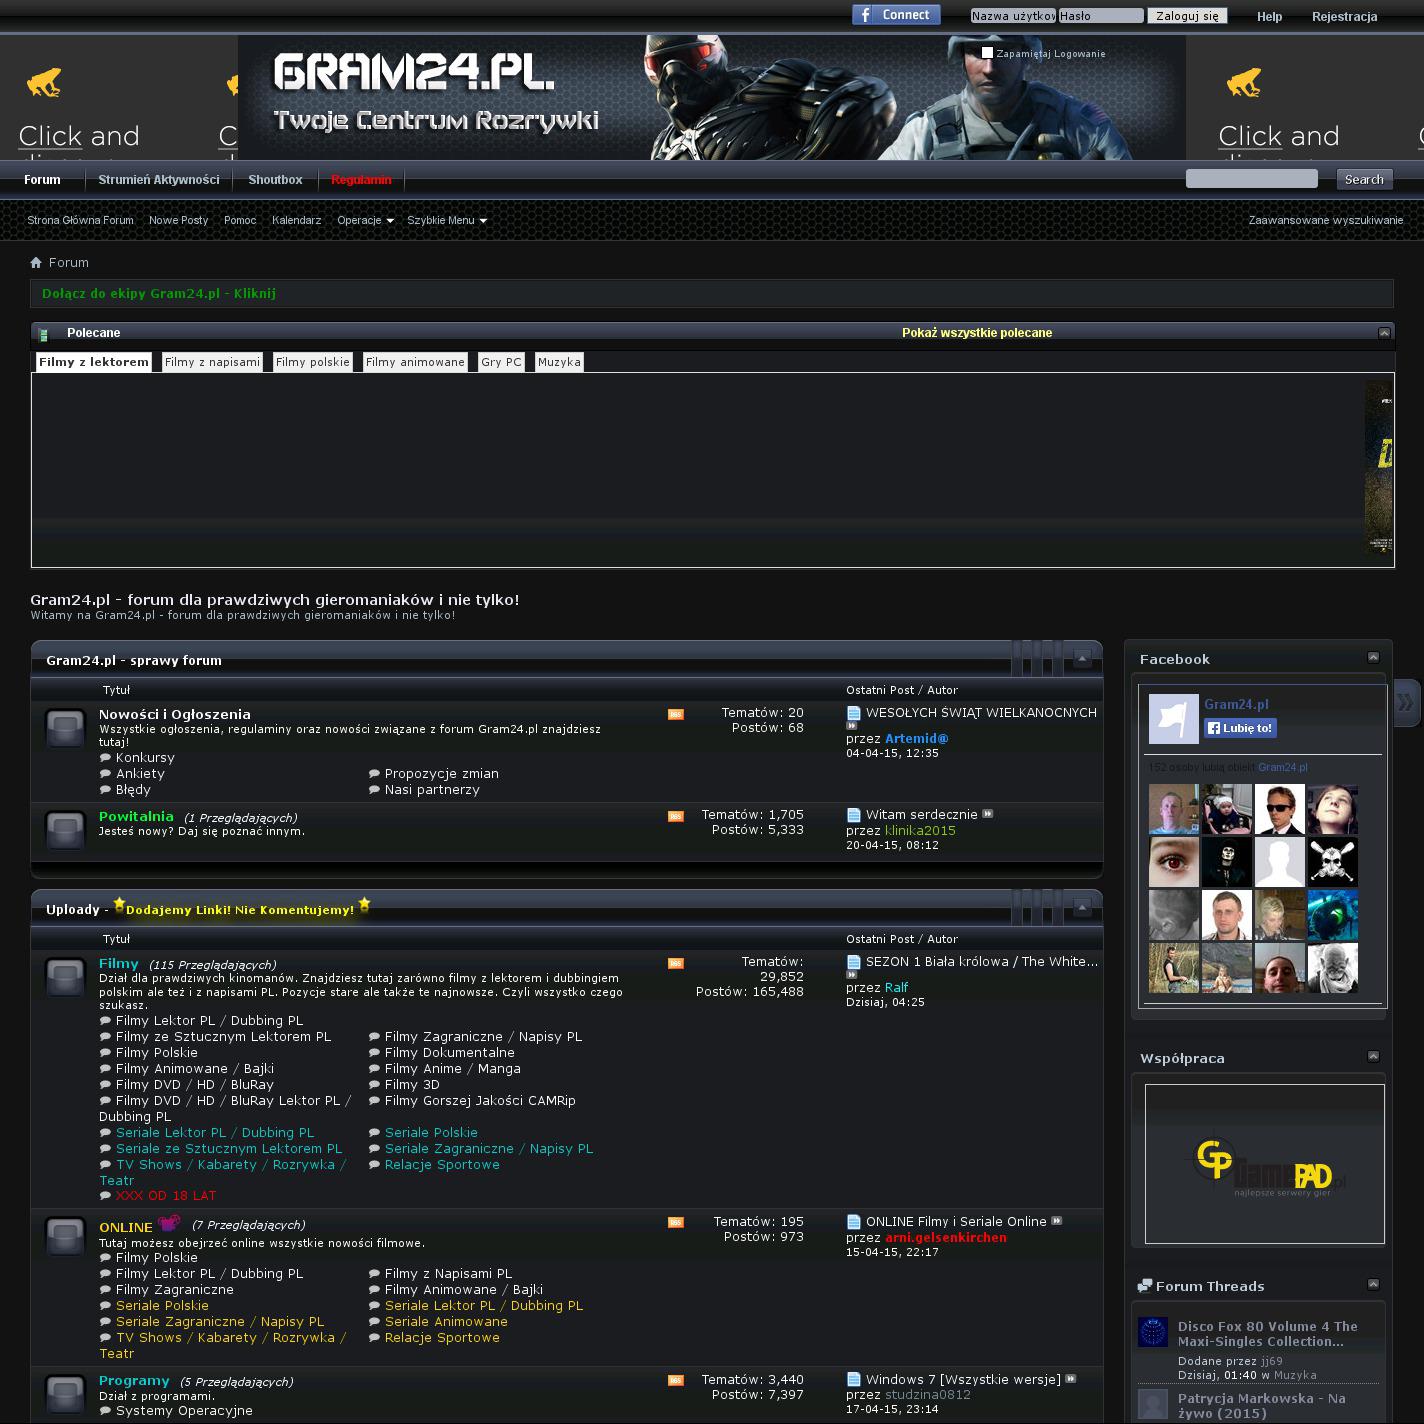The image size is (1424, 1424).
Task: Switch to the Gry PC tab
Action: [501, 362]
